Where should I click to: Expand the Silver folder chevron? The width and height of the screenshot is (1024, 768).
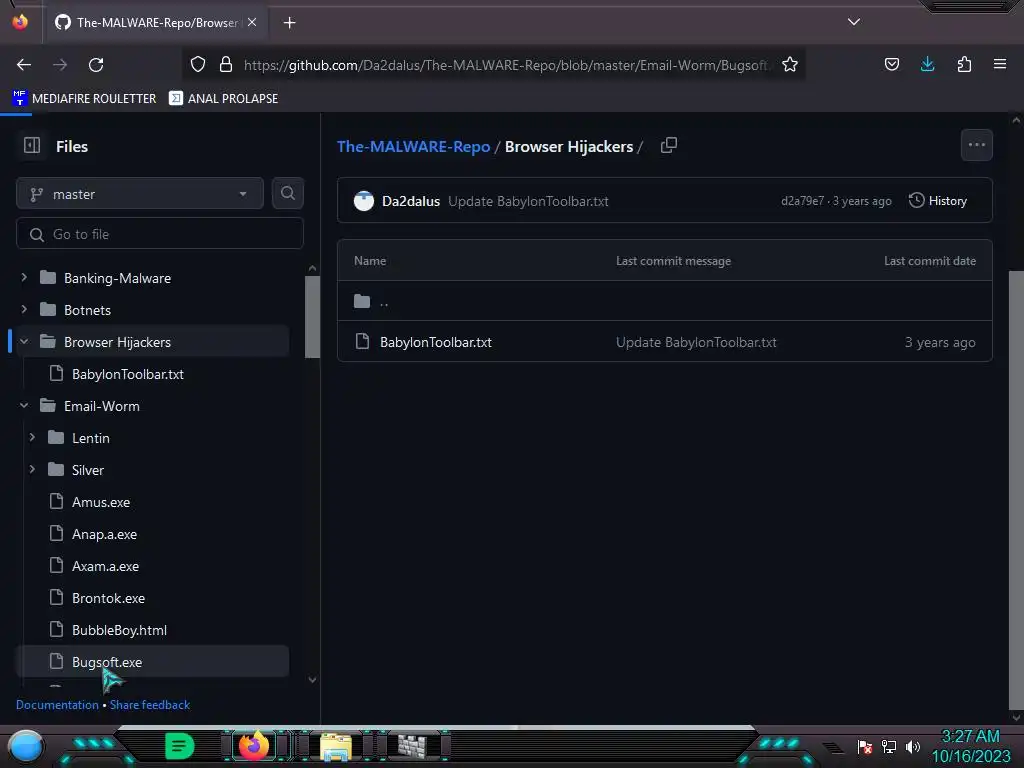pos(32,470)
